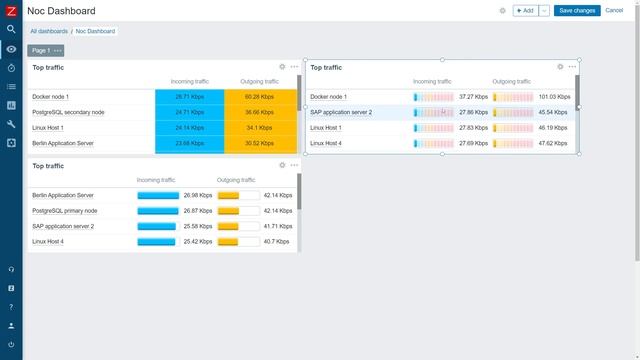640x360 pixels.
Task: Click the incoming traffic bar for Berlin Application Server
Action: point(158,196)
